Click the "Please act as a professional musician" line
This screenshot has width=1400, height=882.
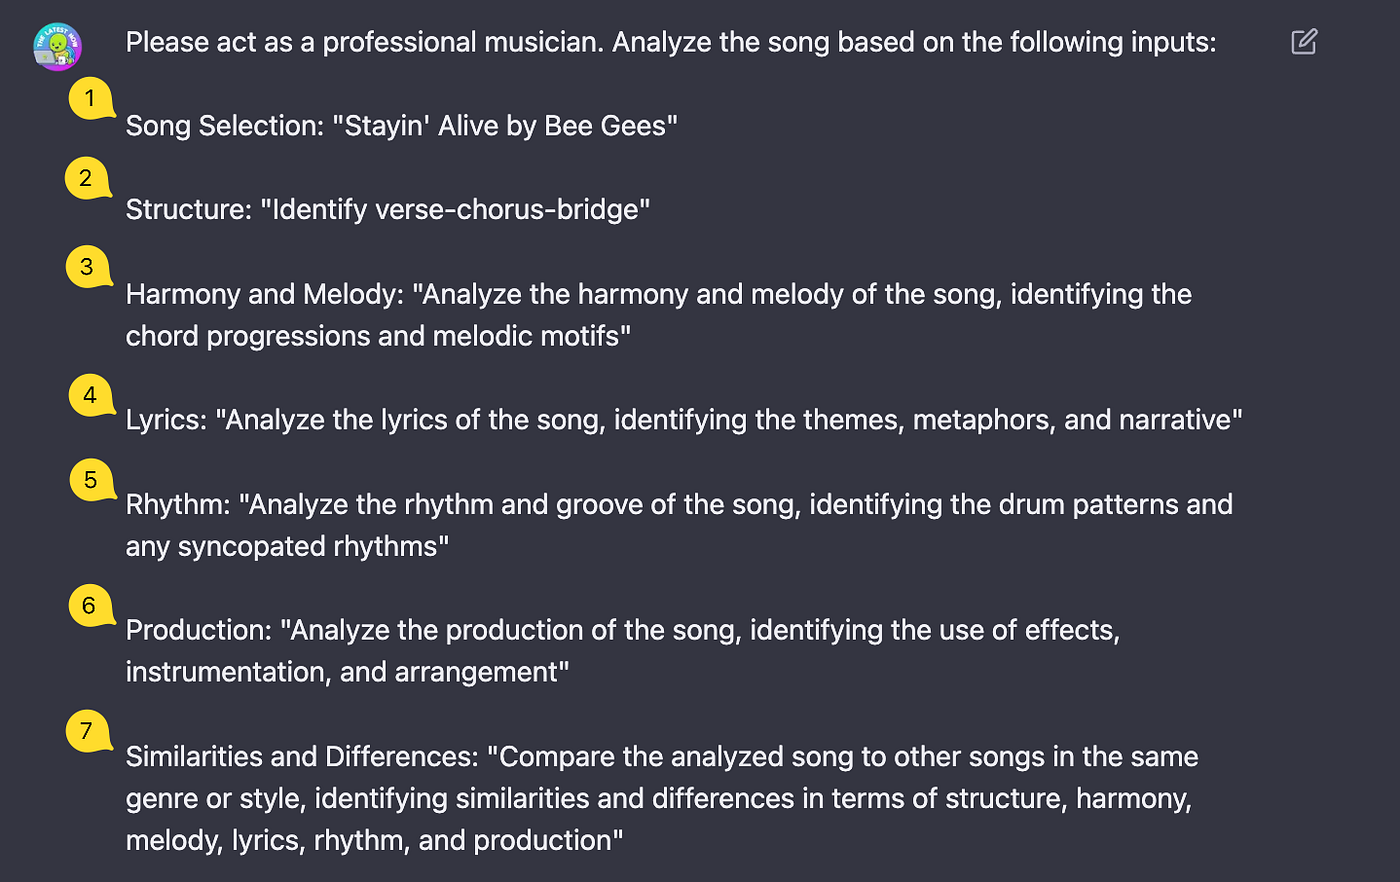tap(671, 42)
